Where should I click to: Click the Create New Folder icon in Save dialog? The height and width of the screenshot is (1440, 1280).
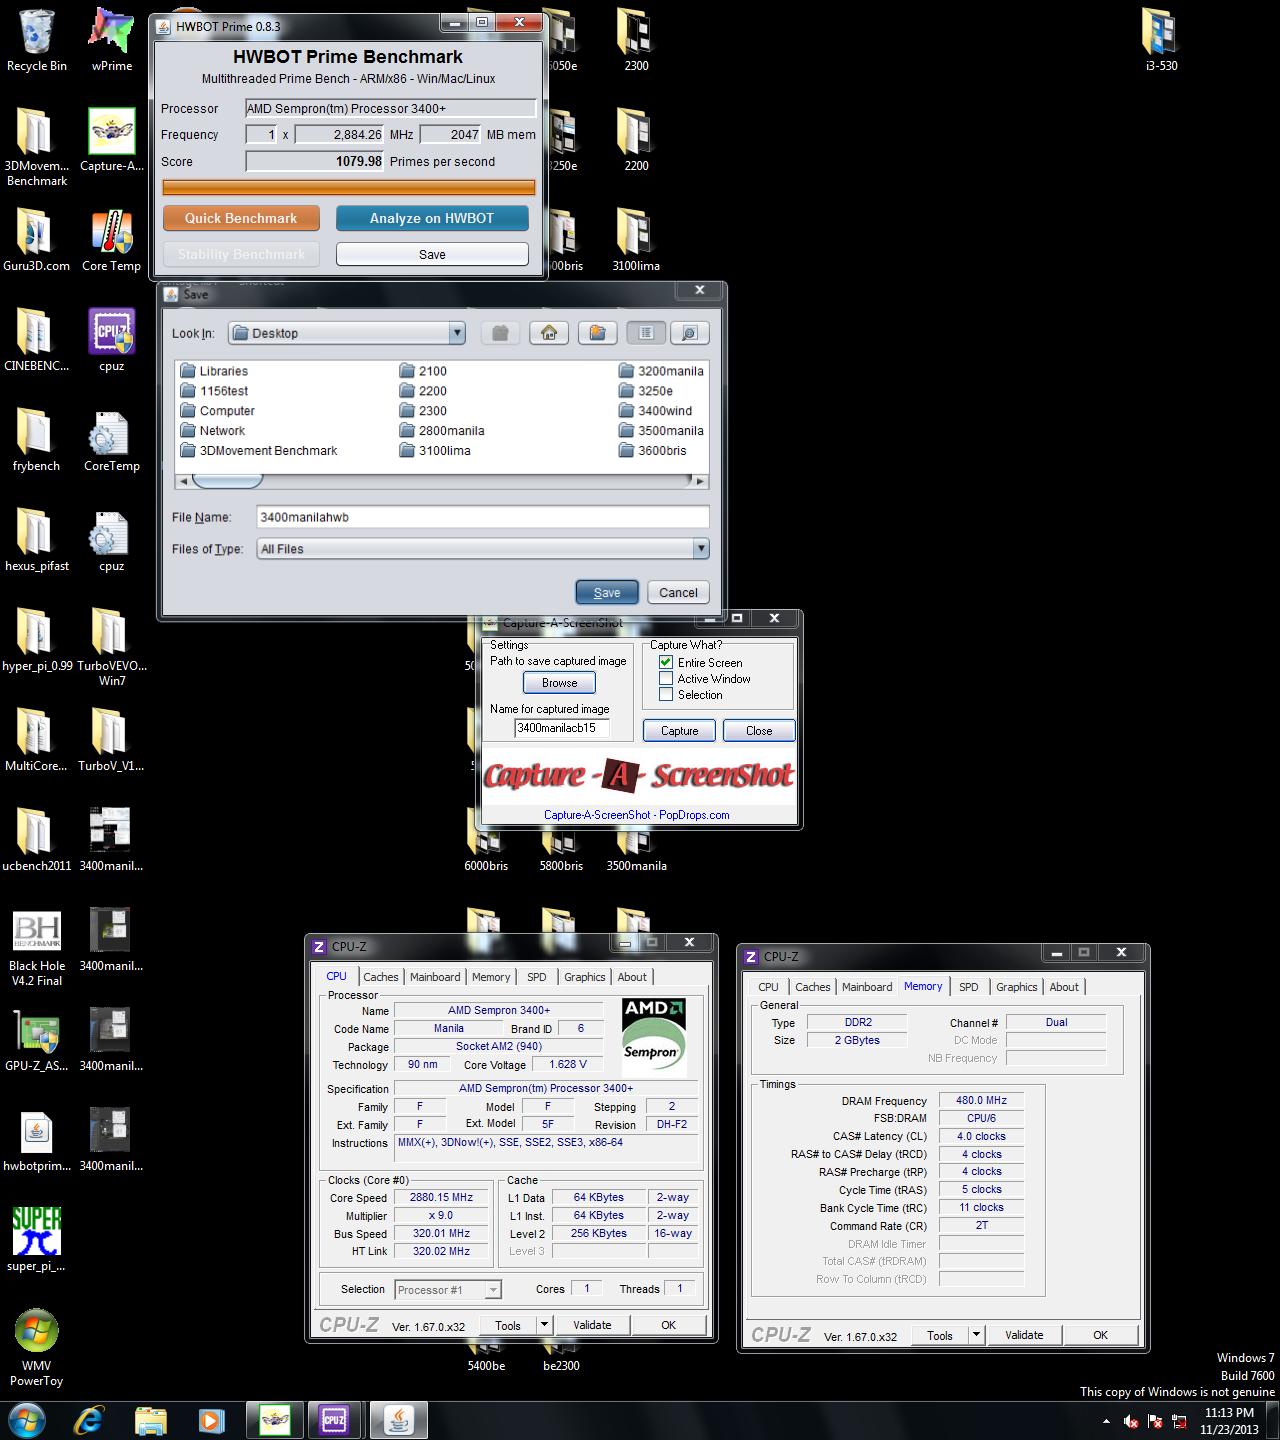point(597,333)
